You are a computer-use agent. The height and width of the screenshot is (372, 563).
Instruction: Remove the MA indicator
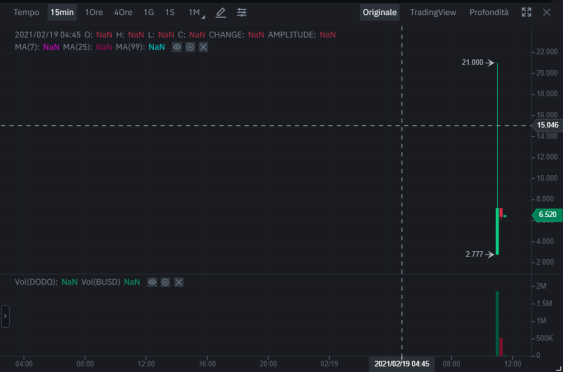click(203, 47)
